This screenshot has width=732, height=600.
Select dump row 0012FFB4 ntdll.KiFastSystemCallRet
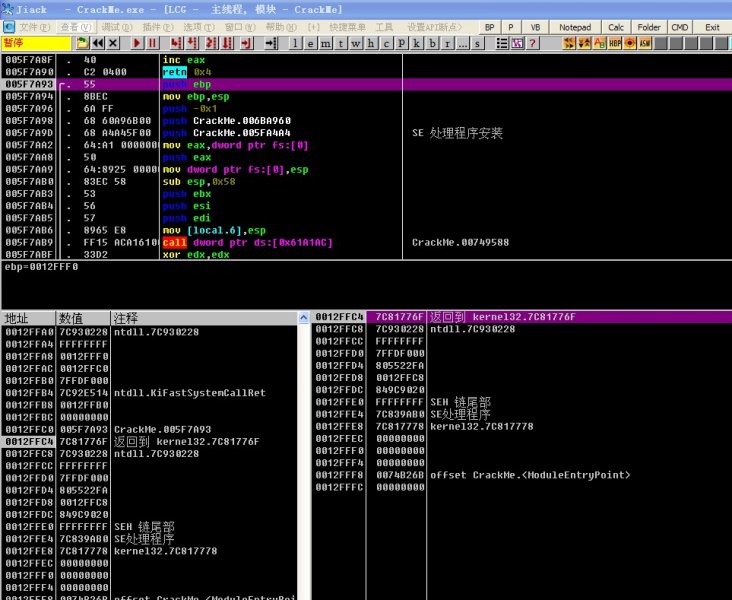tap(149, 393)
